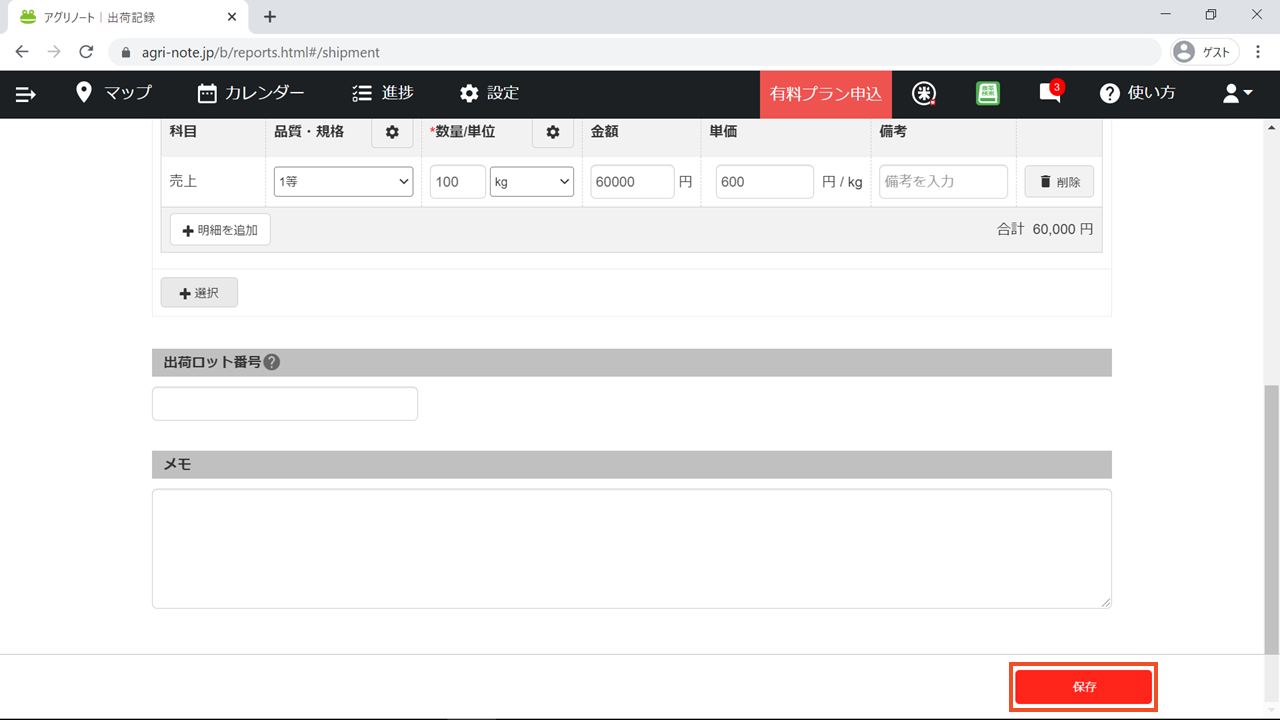Screen dimensions: 1280x720
Task: Expand the 1等 quality dropdown
Action: [x=344, y=181]
